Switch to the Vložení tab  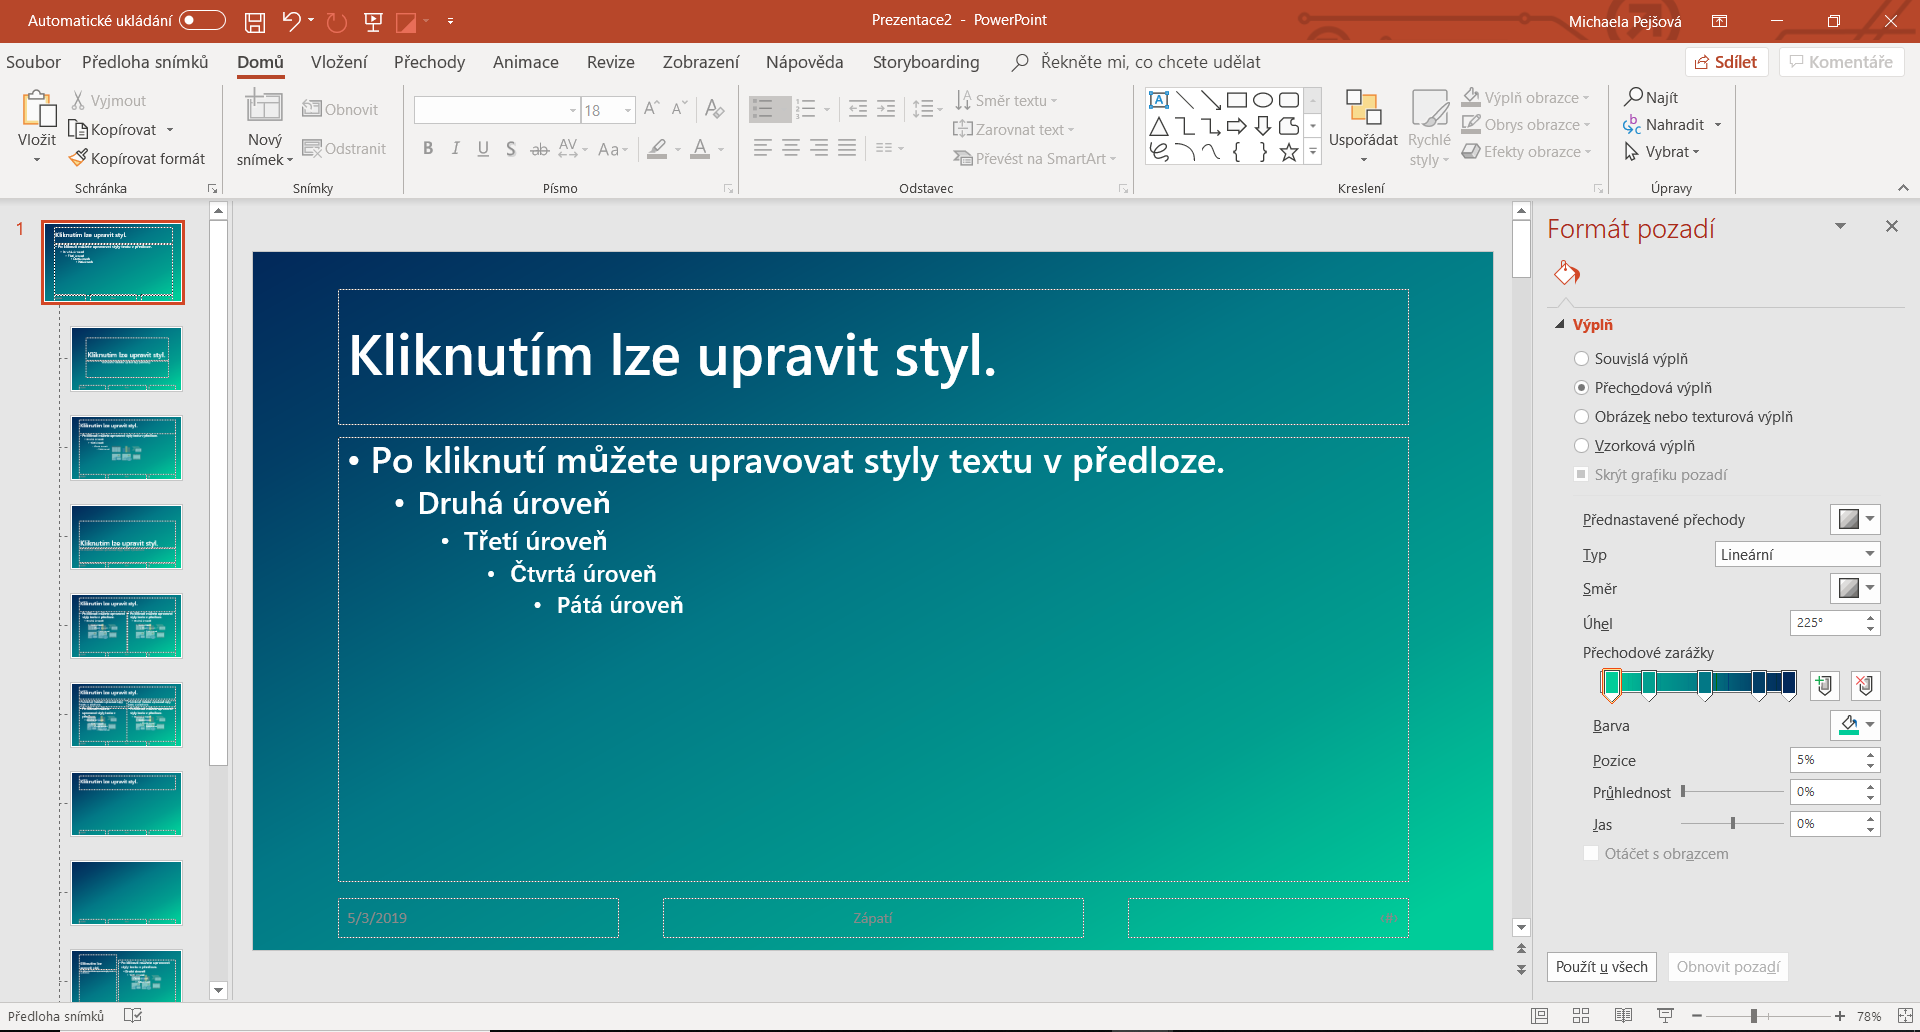(x=339, y=62)
